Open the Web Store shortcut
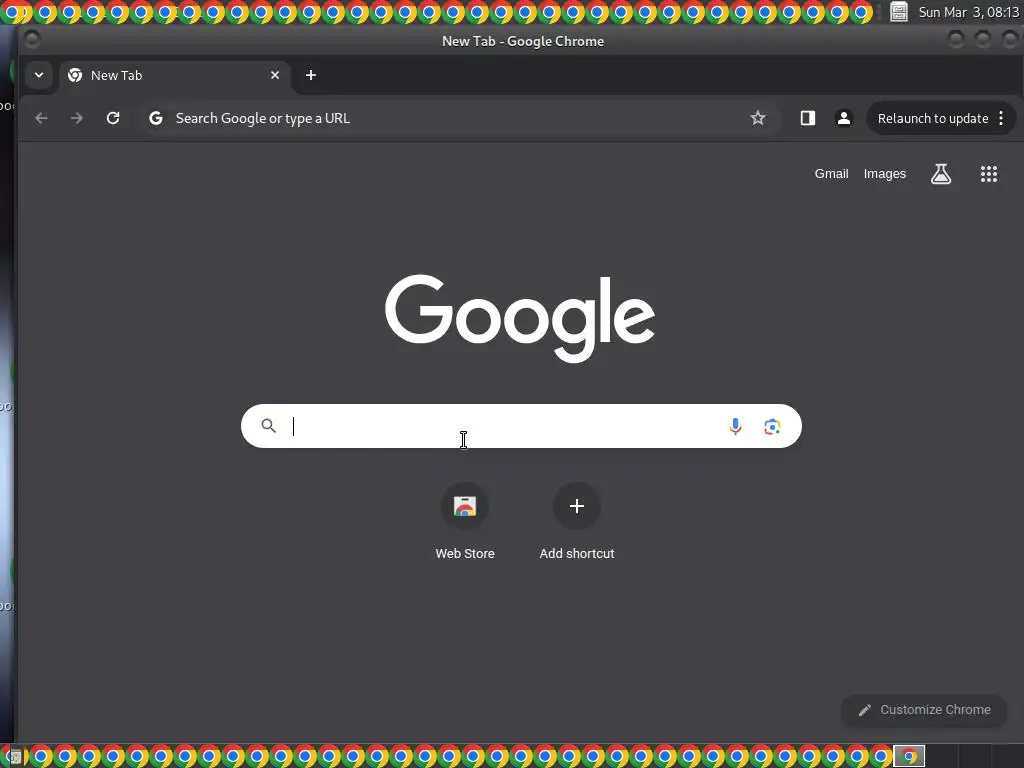 point(465,522)
